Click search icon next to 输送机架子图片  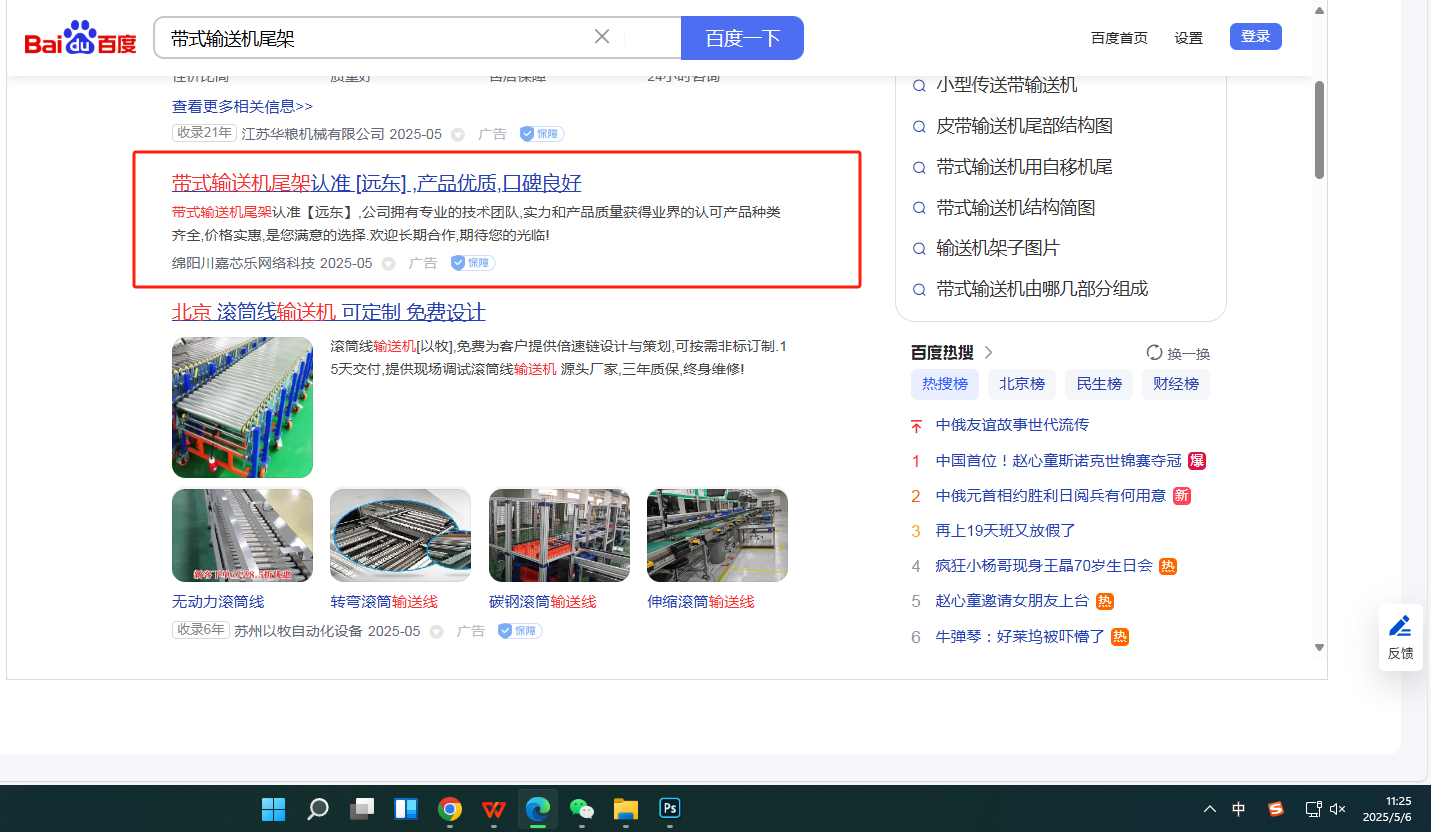(919, 248)
